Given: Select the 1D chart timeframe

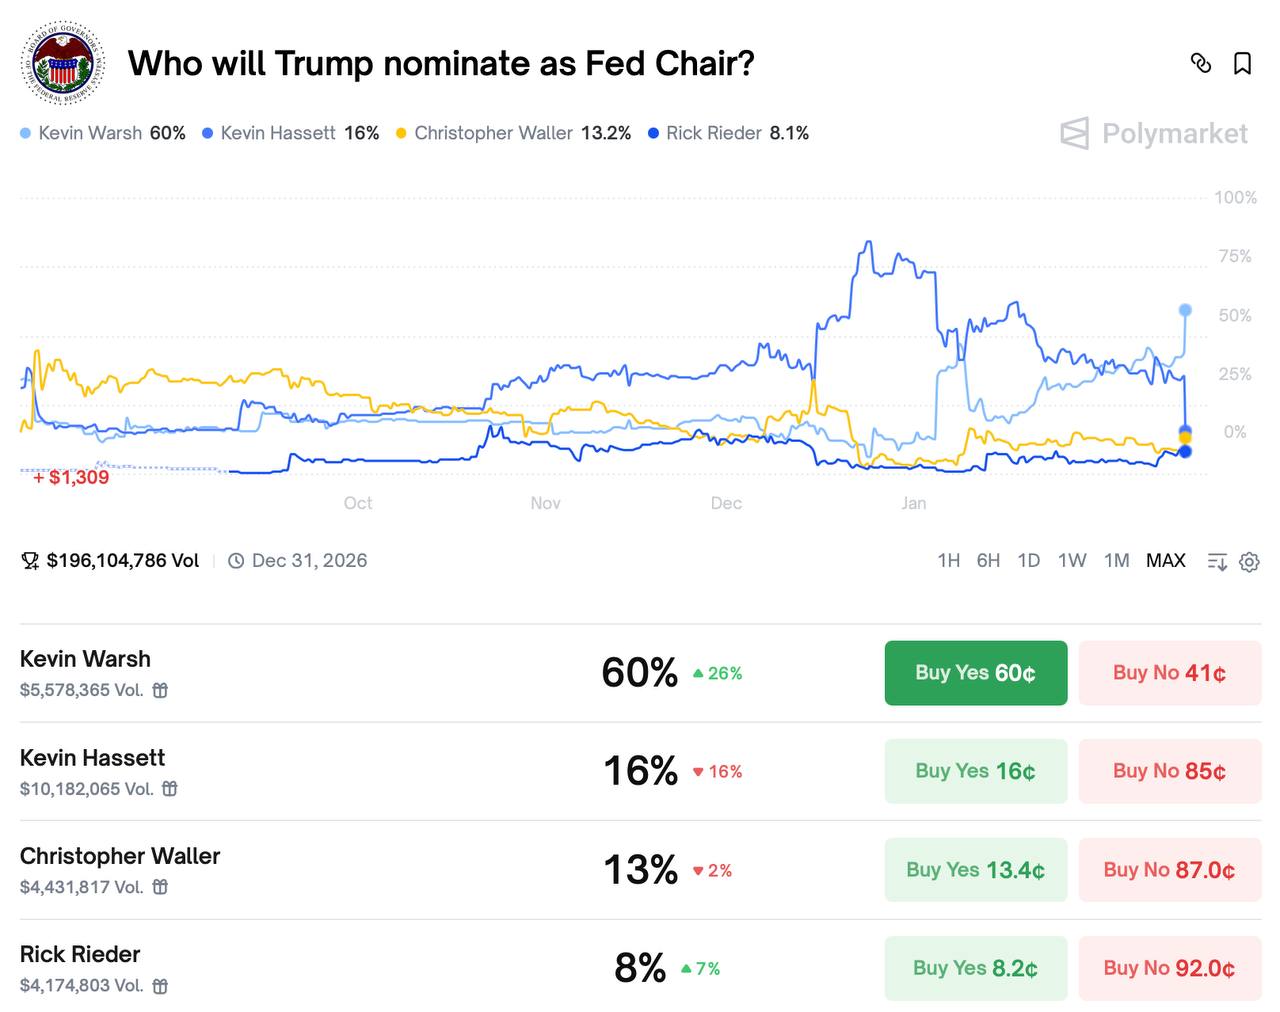Looking at the screenshot, I should (1028, 561).
